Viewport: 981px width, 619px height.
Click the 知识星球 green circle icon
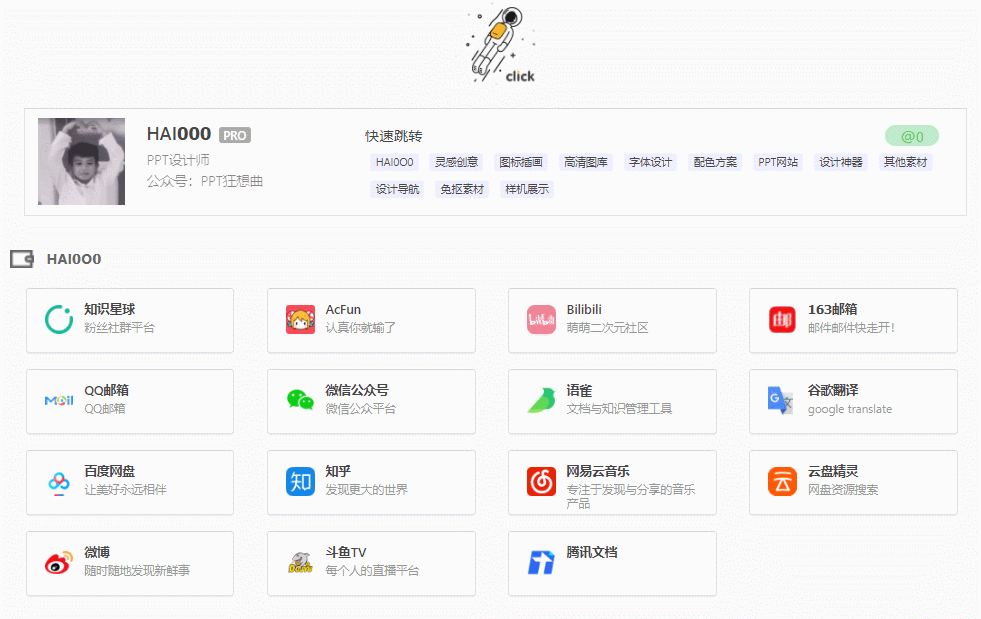click(59, 320)
